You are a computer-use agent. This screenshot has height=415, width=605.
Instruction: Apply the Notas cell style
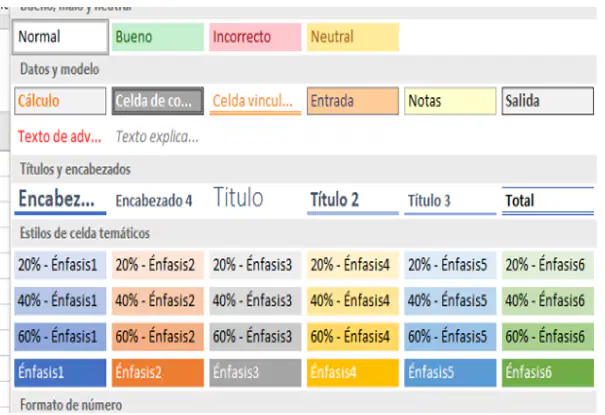pyautogui.click(x=450, y=101)
